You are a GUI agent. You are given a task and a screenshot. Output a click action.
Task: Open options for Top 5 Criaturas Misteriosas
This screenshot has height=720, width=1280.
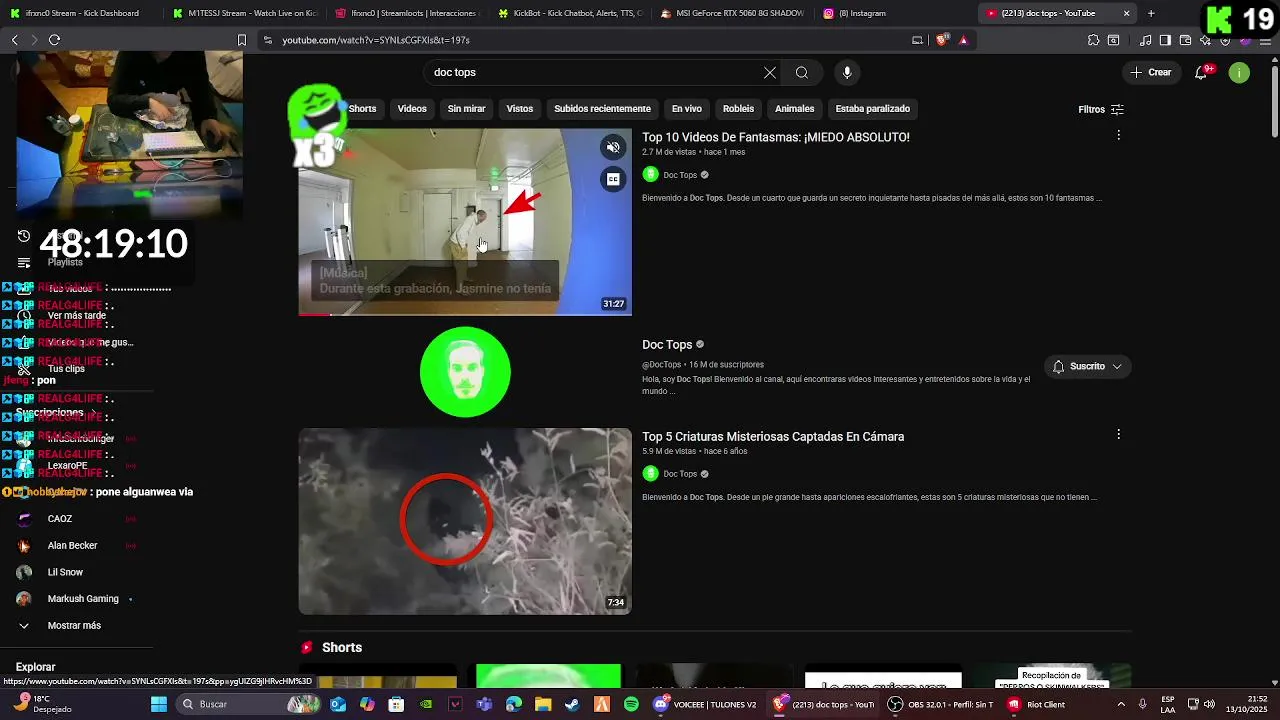point(1118,434)
